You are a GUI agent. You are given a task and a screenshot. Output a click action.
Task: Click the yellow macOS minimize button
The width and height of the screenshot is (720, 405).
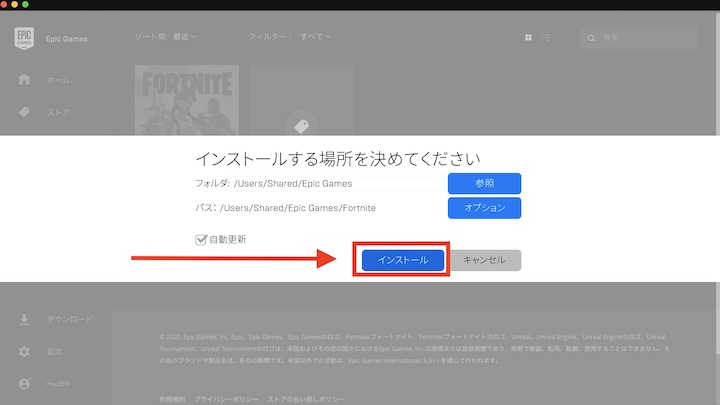[x=14, y=4]
